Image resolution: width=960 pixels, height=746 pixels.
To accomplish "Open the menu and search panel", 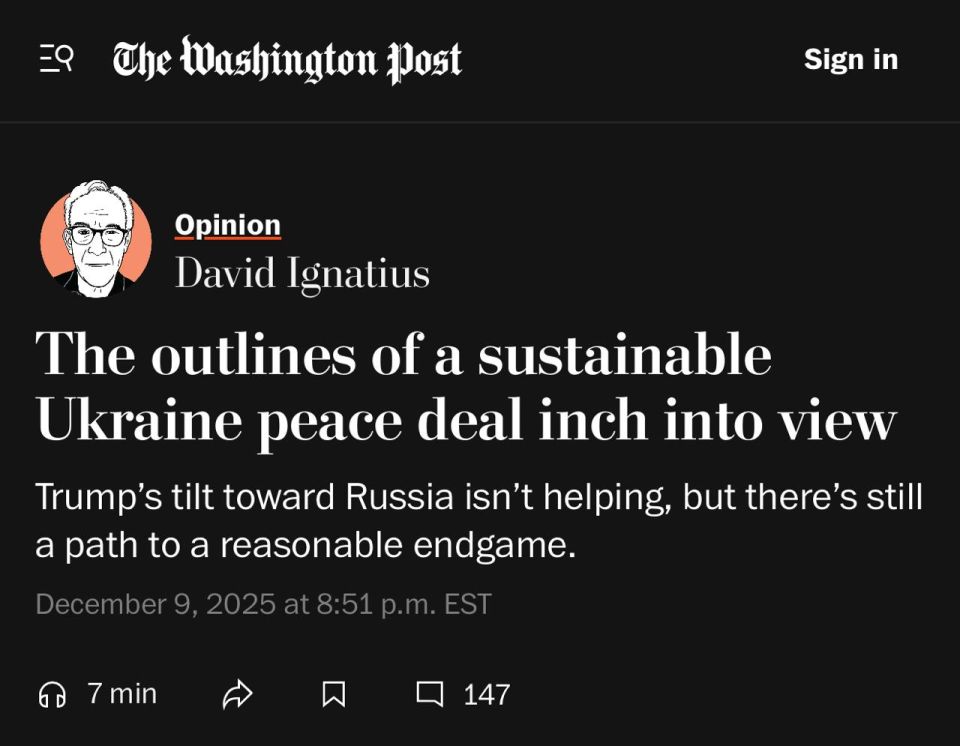I will 55,59.
